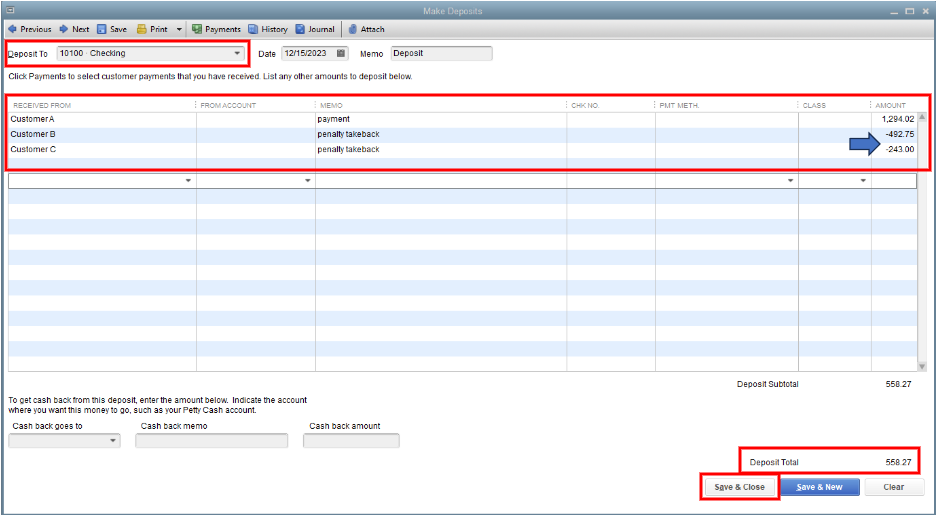Go to the Previous deposit
Image resolution: width=936 pixels, height=516 pixels.
pyautogui.click(x=29, y=29)
